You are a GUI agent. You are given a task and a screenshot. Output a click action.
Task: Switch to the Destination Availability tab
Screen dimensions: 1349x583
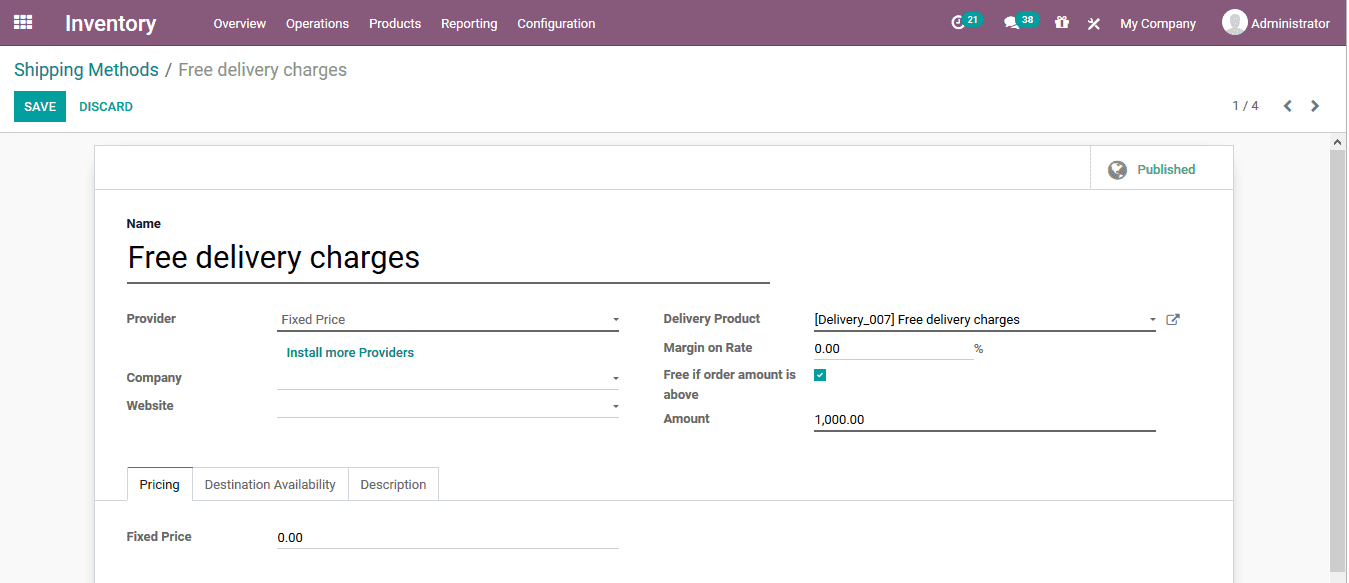270,484
